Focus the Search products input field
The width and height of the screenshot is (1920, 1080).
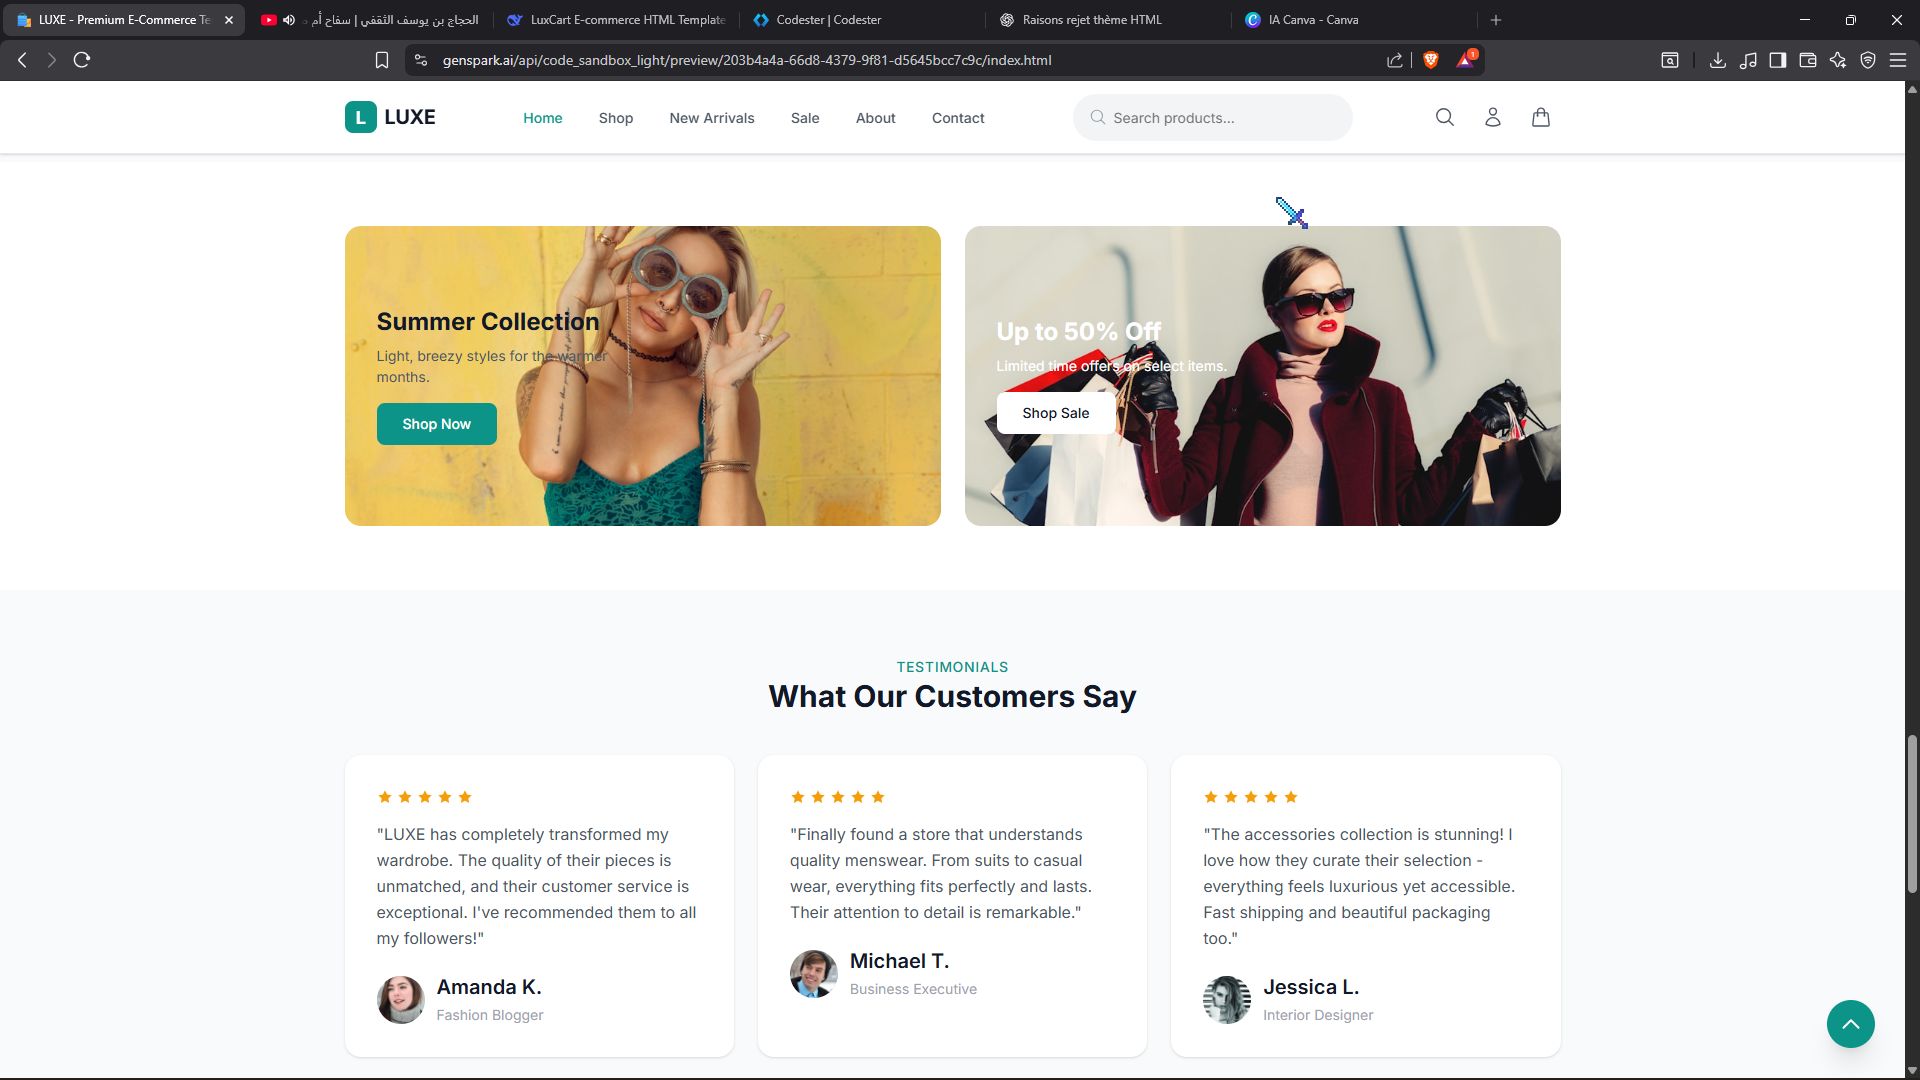click(1225, 118)
